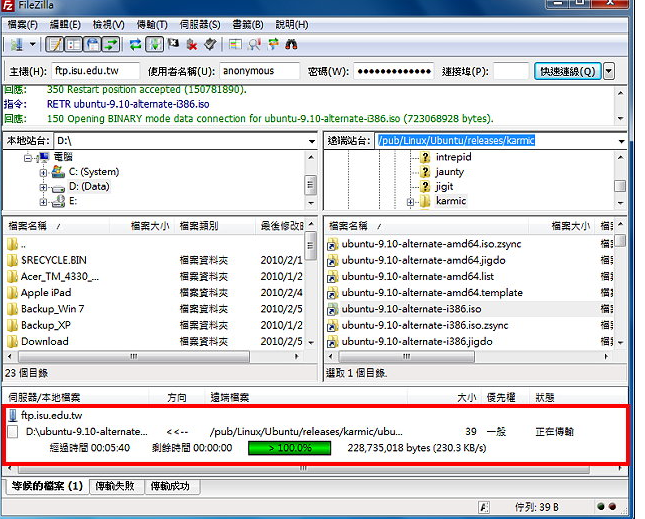Open the 檢視(V) menu
645x519 pixels.
[108, 25]
